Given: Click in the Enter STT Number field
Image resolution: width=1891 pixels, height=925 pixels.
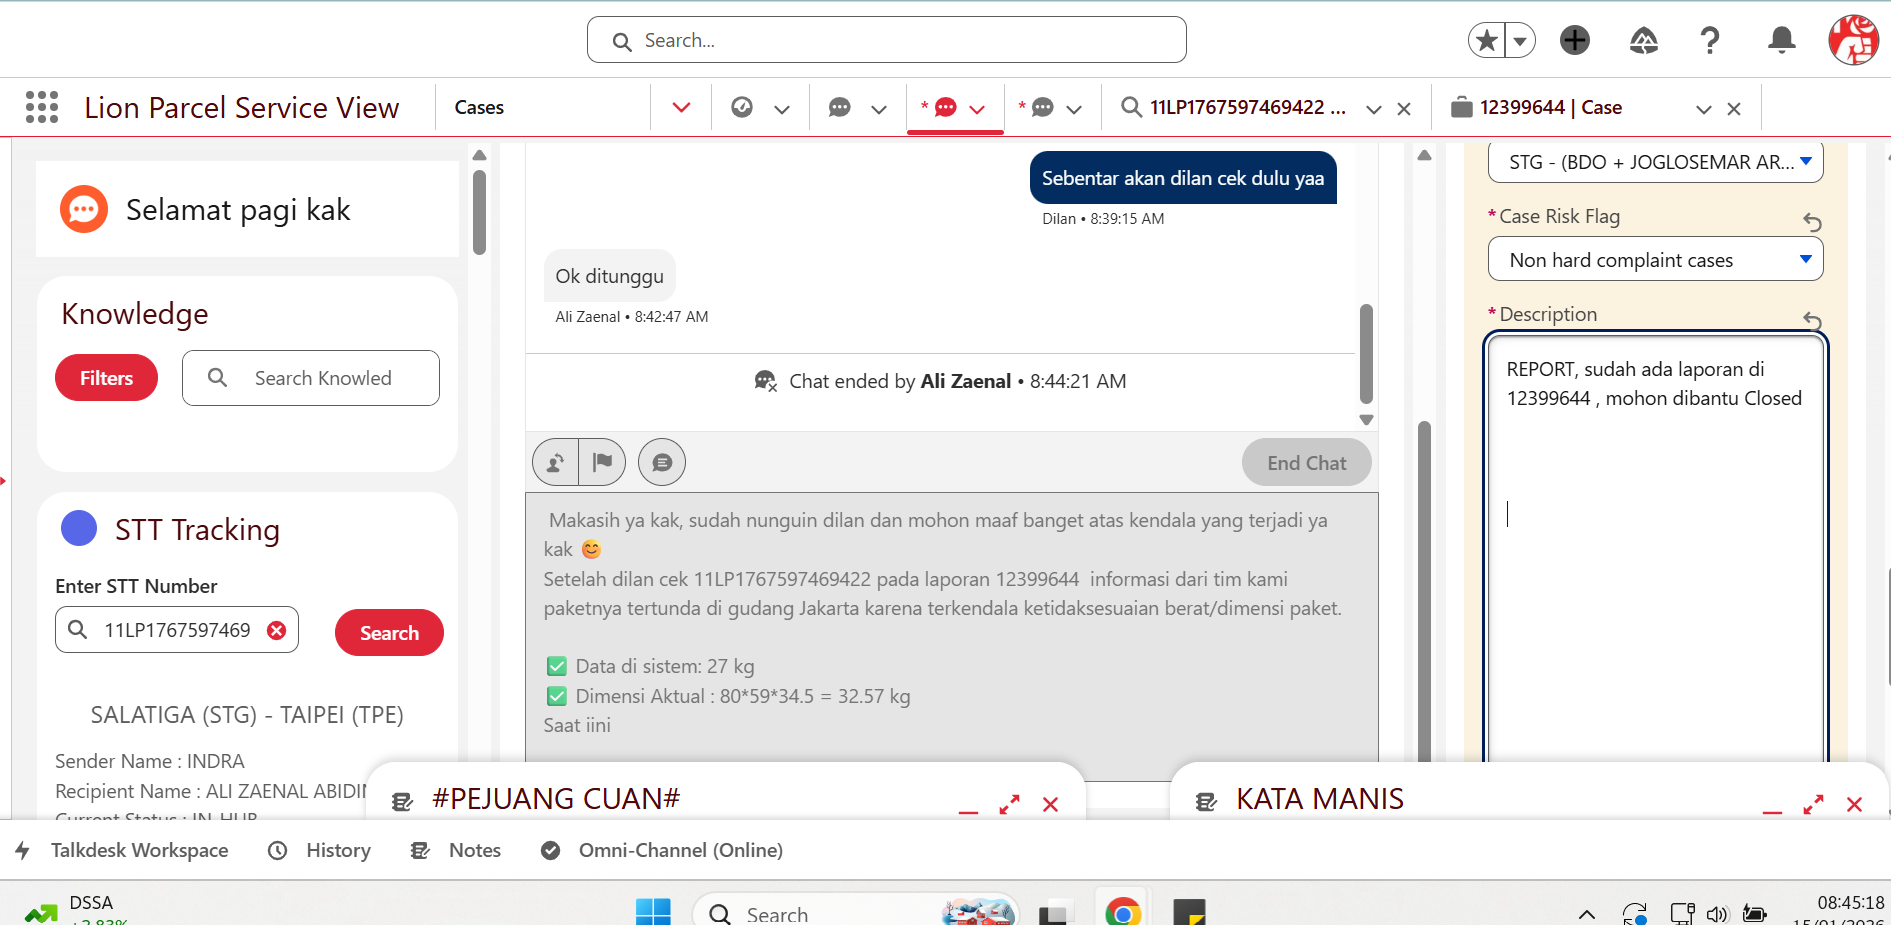Looking at the screenshot, I should tap(177, 630).
